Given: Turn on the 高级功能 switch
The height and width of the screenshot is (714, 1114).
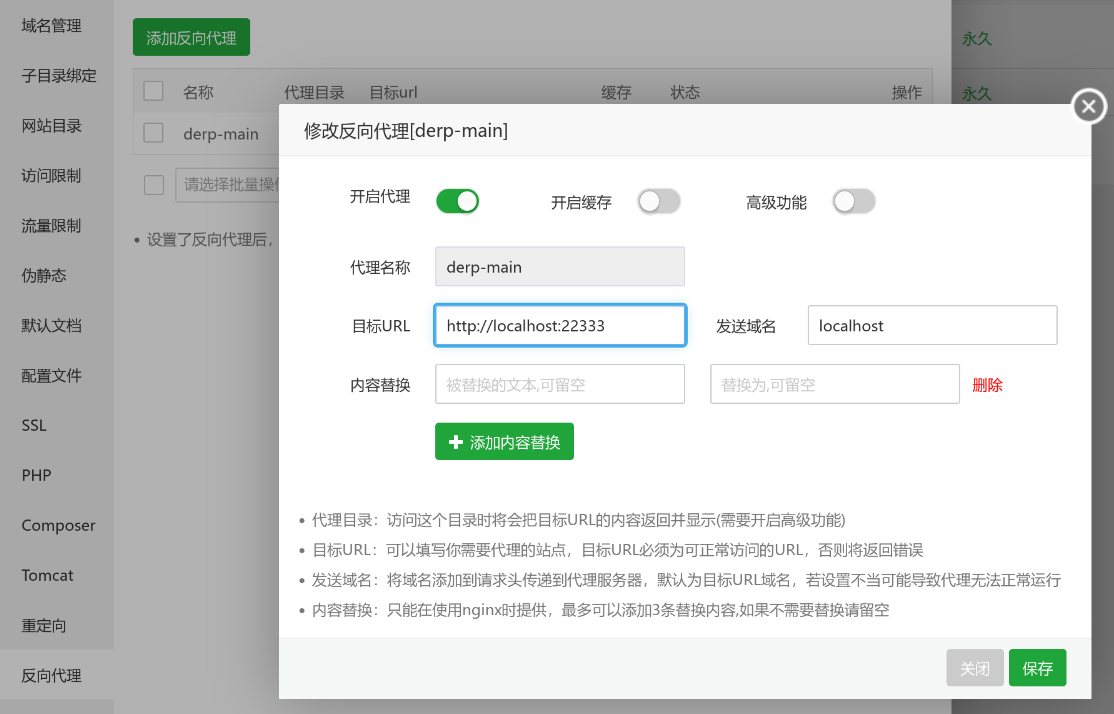Looking at the screenshot, I should tap(854, 201).
